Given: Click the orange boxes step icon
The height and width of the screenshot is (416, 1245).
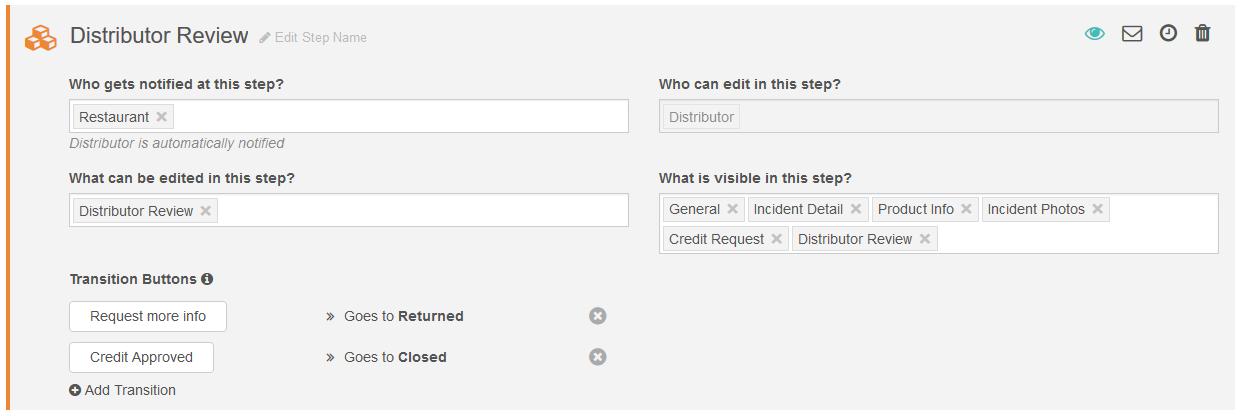Looking at the screenshot, I should pyautogui.click(x=41, y=37).
